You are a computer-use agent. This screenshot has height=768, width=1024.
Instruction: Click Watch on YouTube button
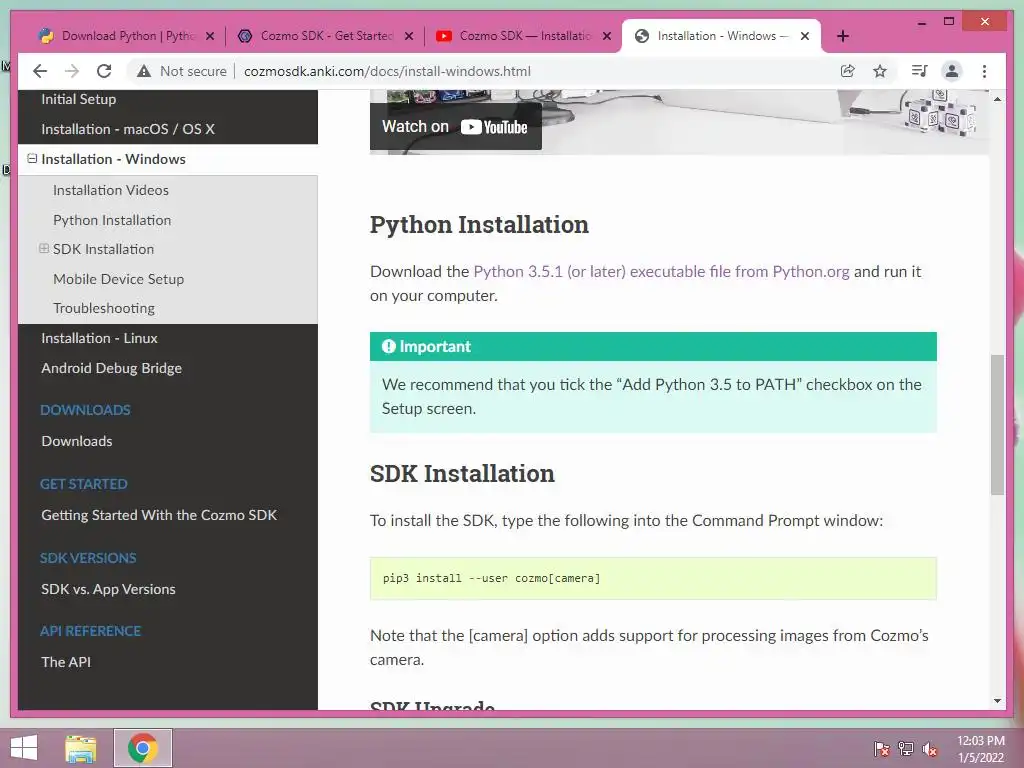(455, 127)
